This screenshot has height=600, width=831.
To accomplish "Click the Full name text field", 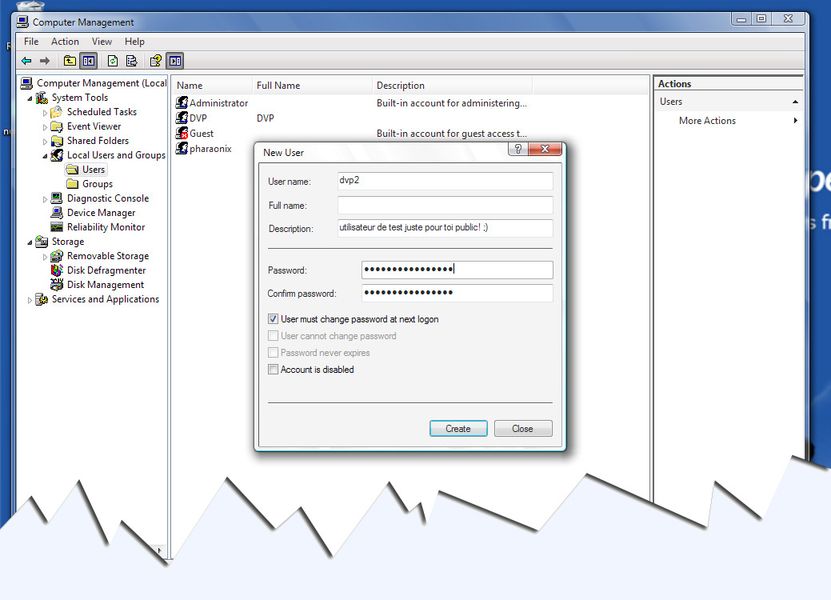I will 445,205.
